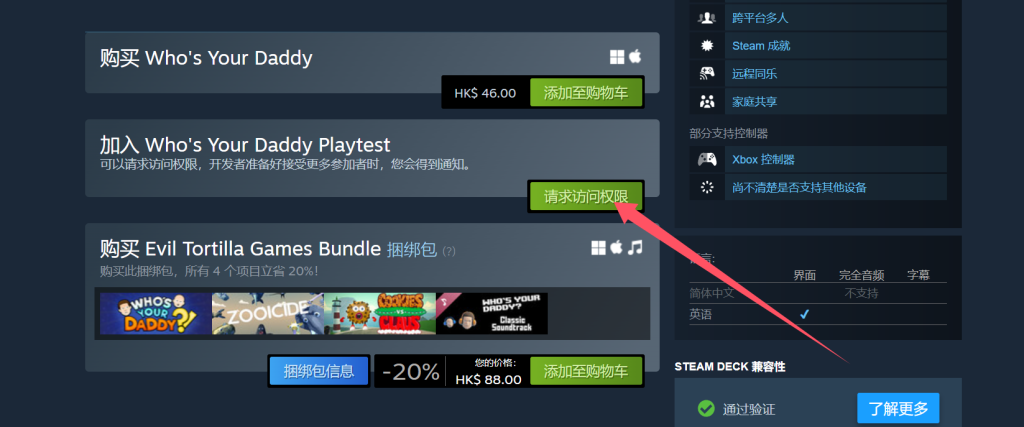The height and width of the screenshot is (427, 1024).
Task: Click the Xbox 控制器 link
Action: 763,159
